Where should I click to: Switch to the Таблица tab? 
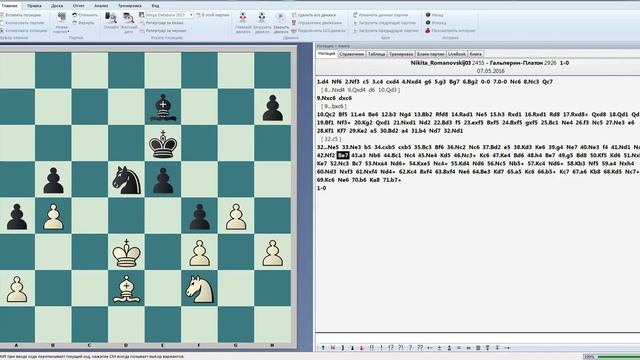click(x=376, y=54)
